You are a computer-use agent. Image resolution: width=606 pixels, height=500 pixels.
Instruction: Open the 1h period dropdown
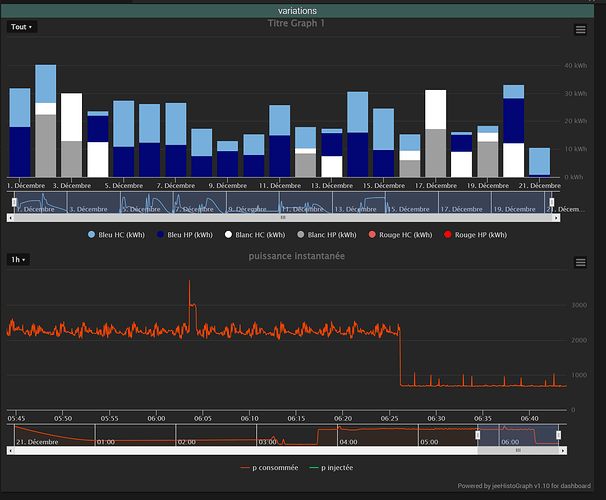tap(19, 259)
